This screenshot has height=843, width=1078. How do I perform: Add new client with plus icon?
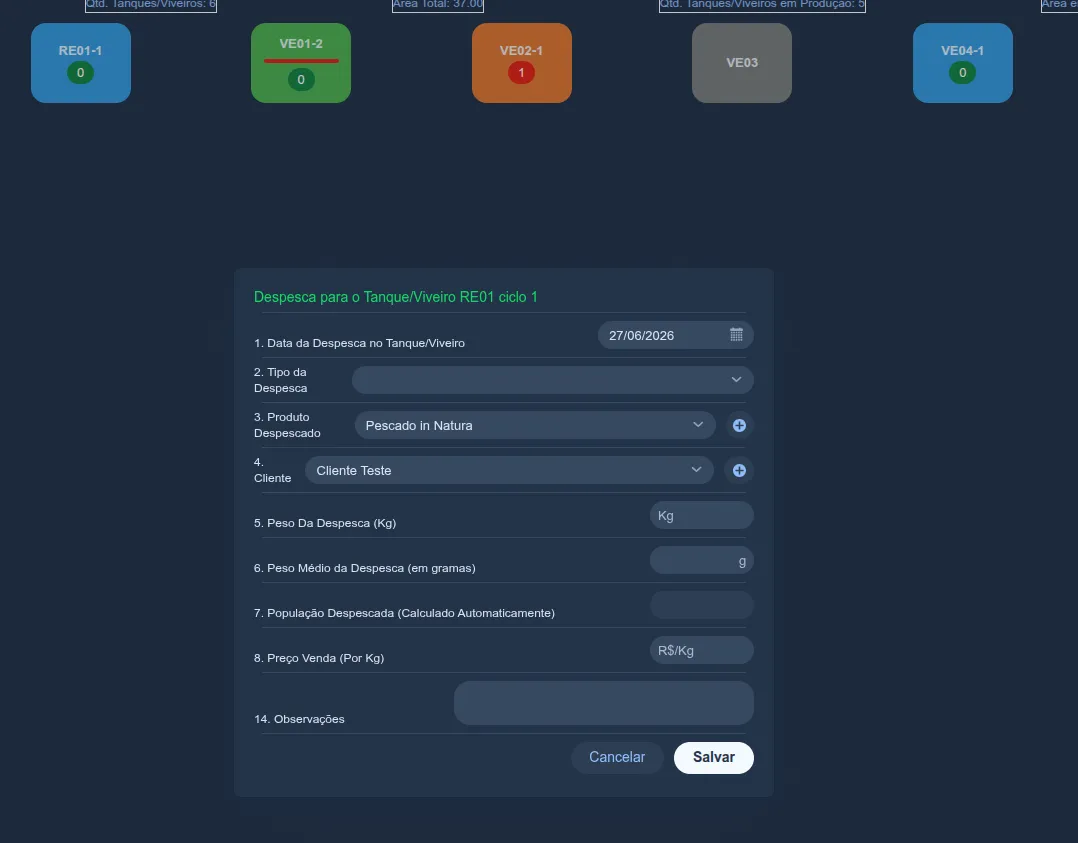click(739, 470)
